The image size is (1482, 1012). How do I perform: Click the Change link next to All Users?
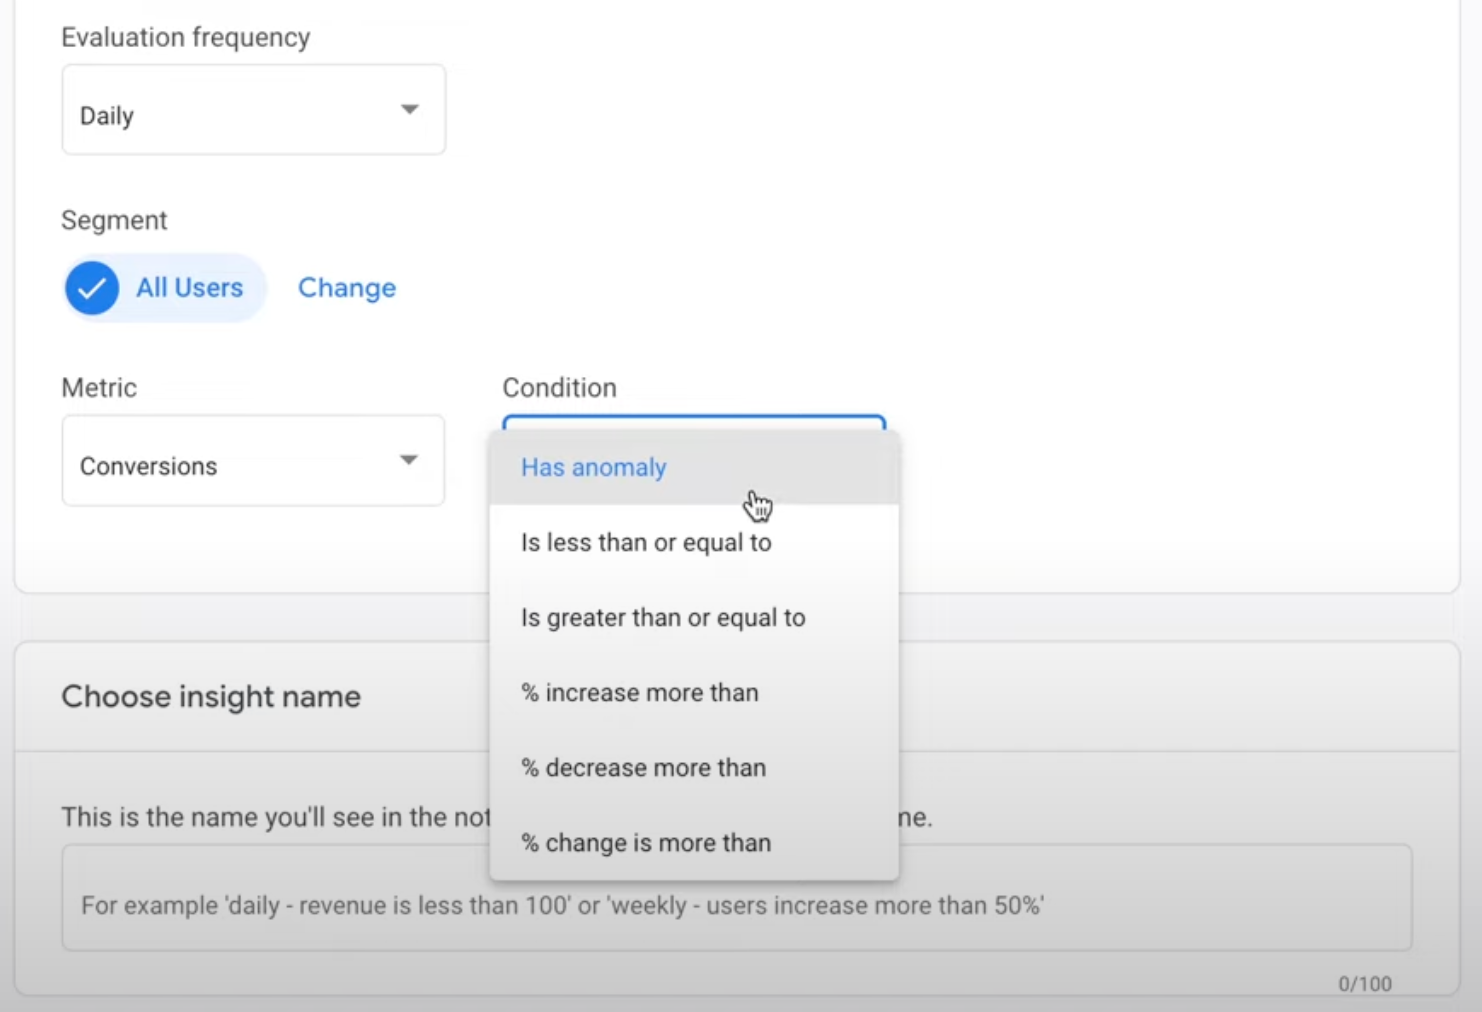tap(346, 288)
